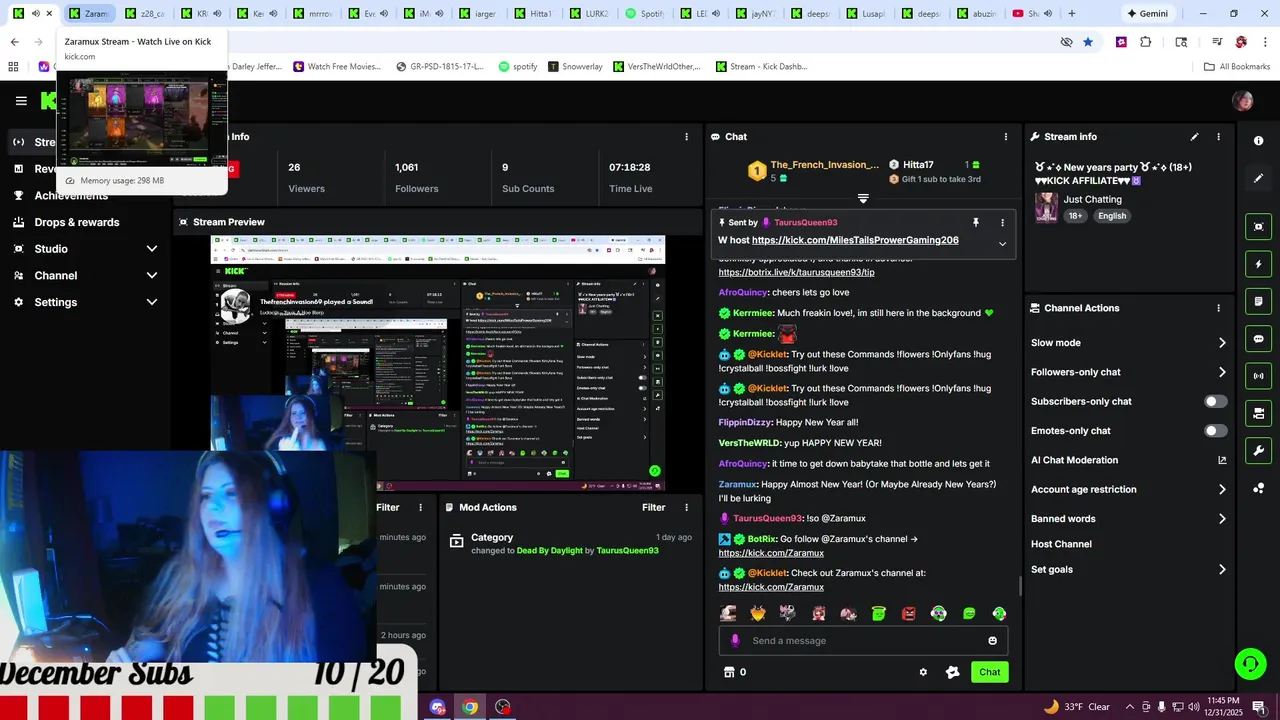1280x720 pixels.
Task: Select the angry red emote
Action: pos(908,613)
